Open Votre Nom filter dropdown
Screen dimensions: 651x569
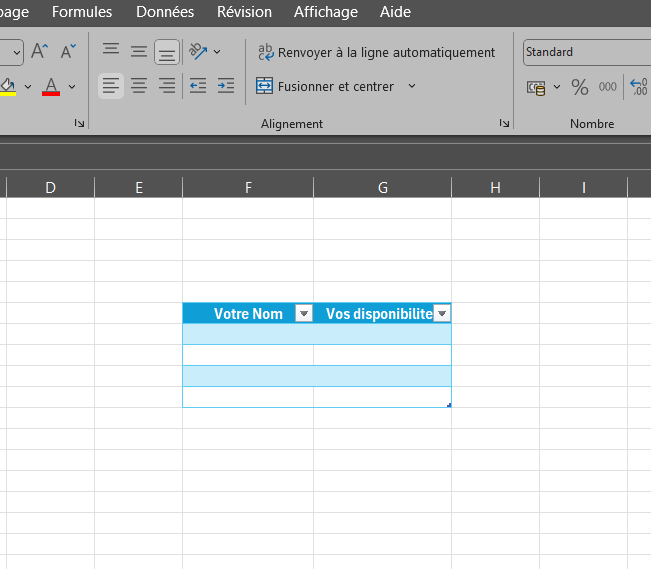pos(304,313)
